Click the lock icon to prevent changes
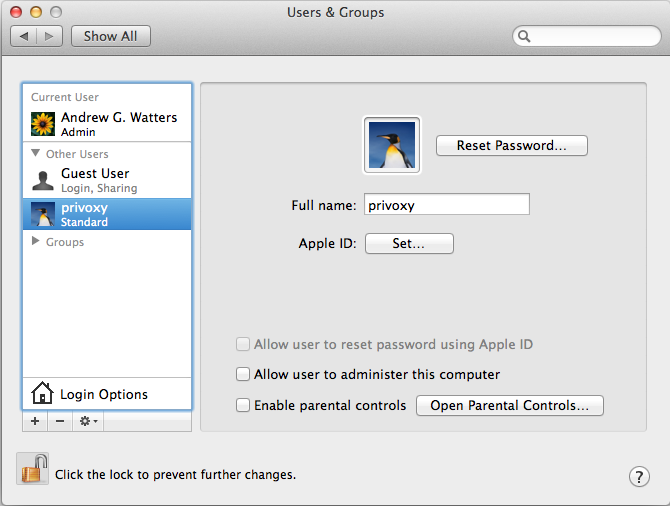This screenshot has width=670, height=506. click(x=32, y=469)
